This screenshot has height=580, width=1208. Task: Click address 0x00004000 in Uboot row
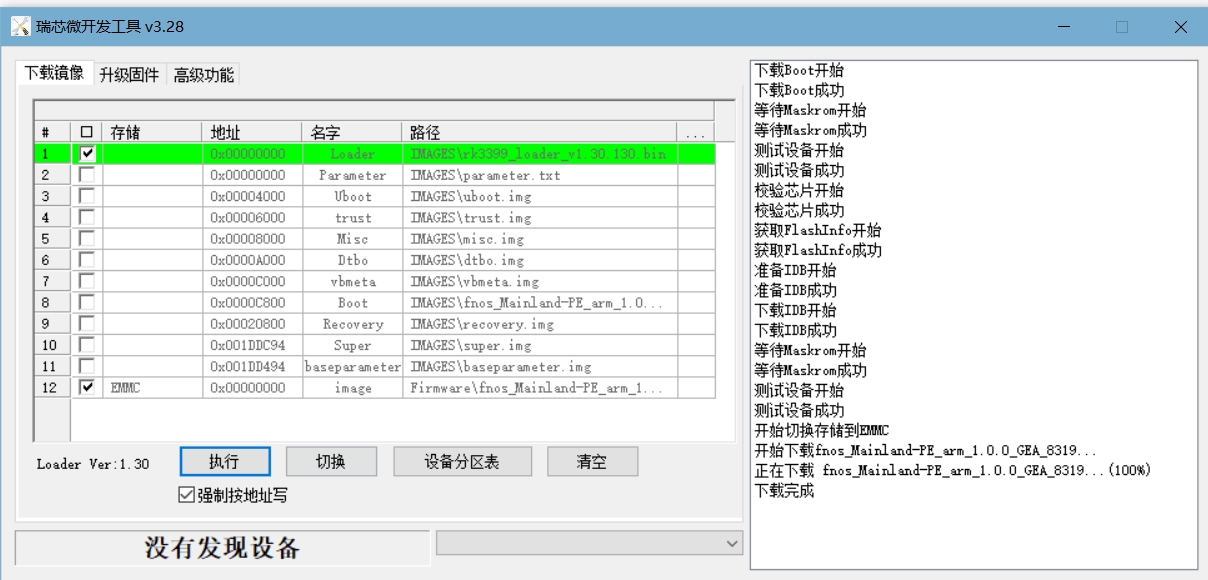coord(253,196)
